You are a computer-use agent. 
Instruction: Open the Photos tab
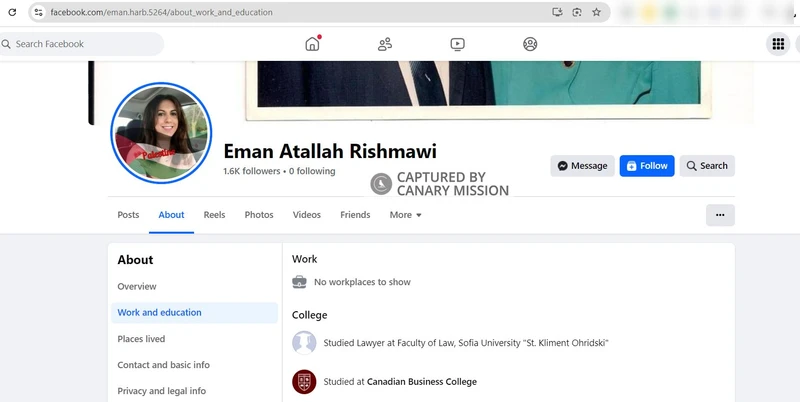coord(259,215)
